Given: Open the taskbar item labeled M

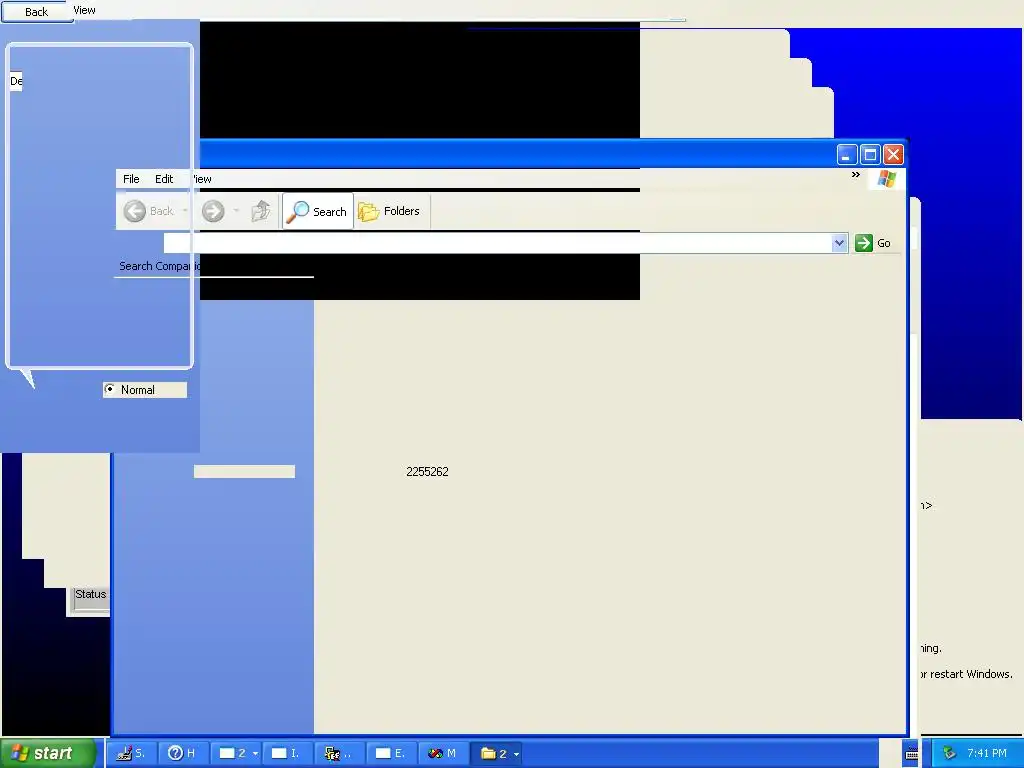Looking at the screenshot, I should tap(443, 753).
